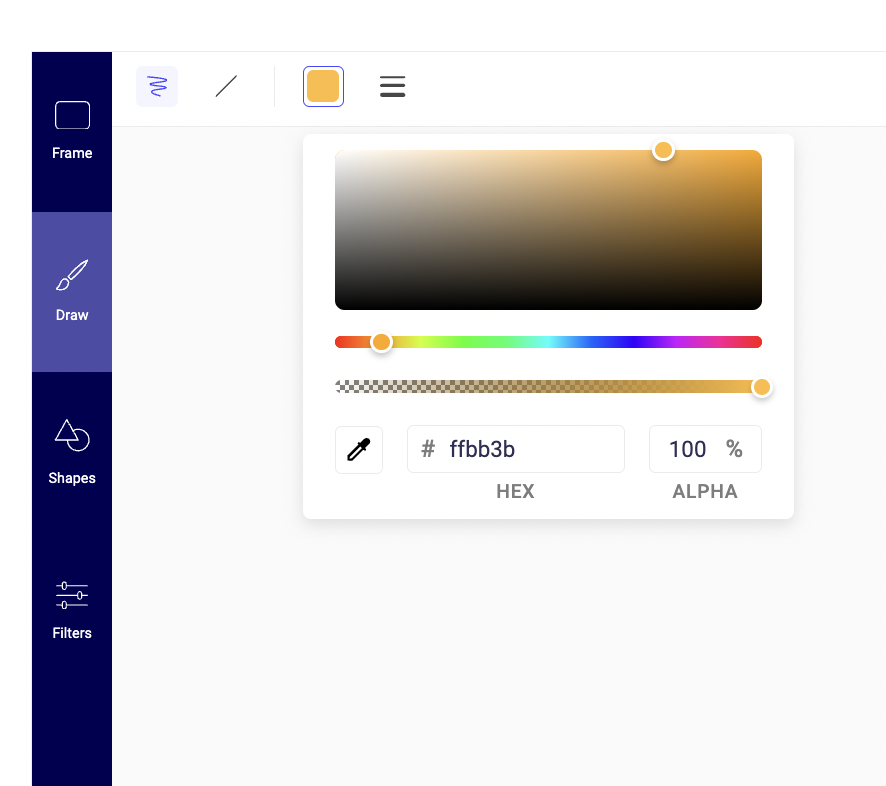Viewport: 886px width, 786px height.
Task: Pick black at bottom of color area
Action: (x=548, y=305)
